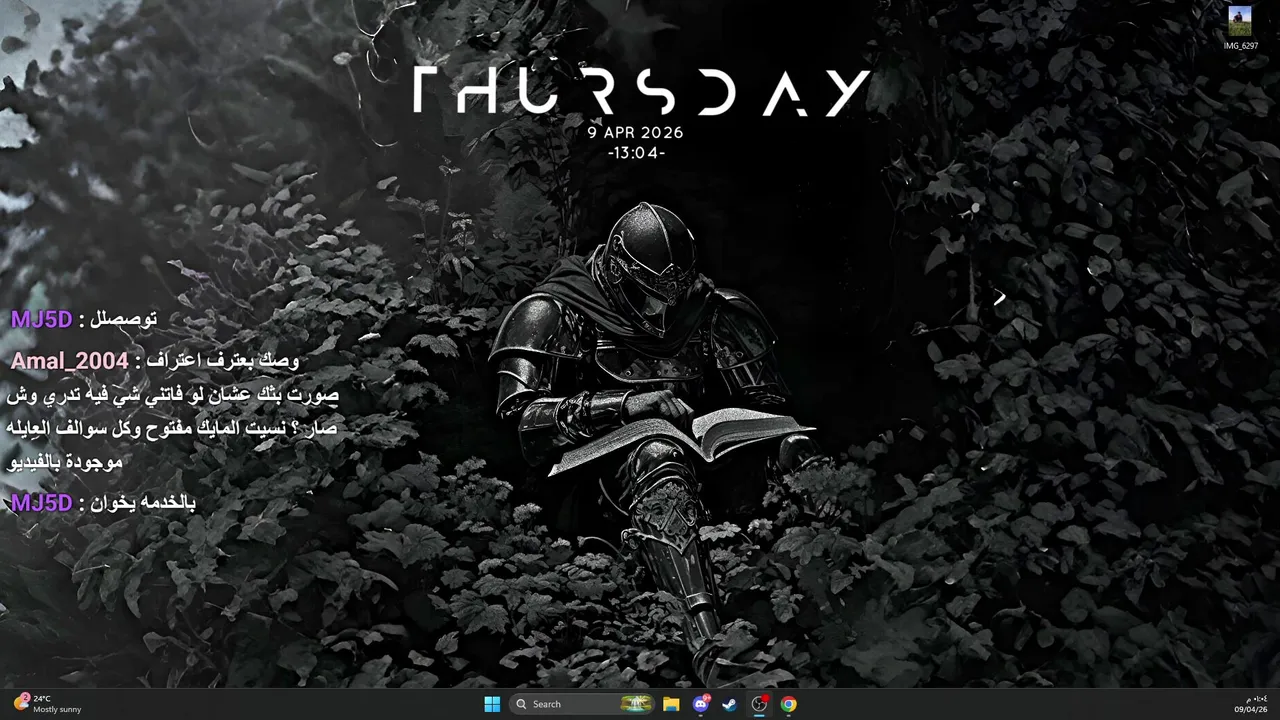Select the IMG_6297 desktop file
1280x720 pixels.
[1240, 28]
